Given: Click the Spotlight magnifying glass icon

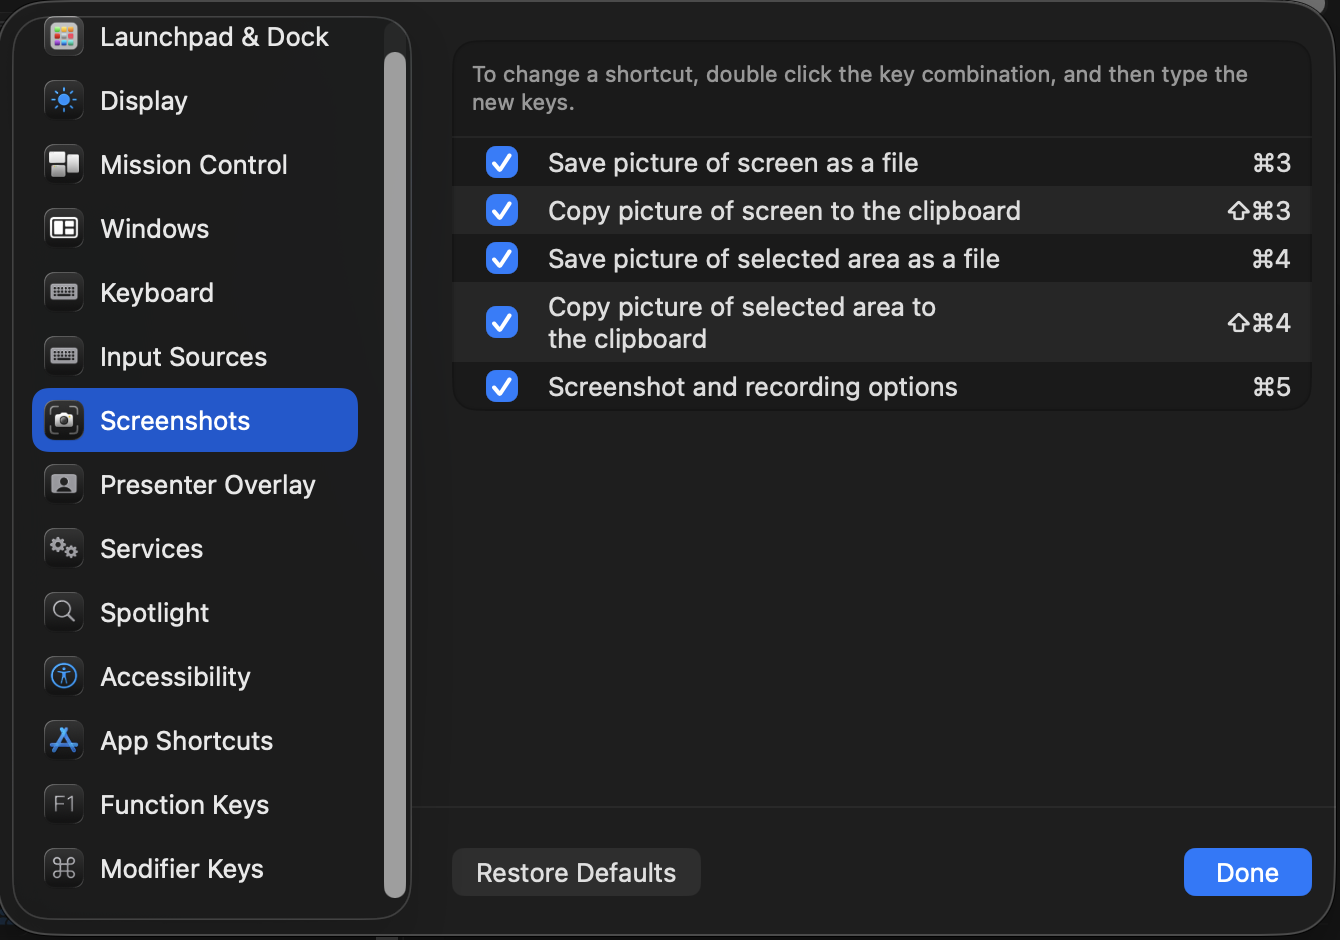Looking at the screenshot, I should 64,613.
